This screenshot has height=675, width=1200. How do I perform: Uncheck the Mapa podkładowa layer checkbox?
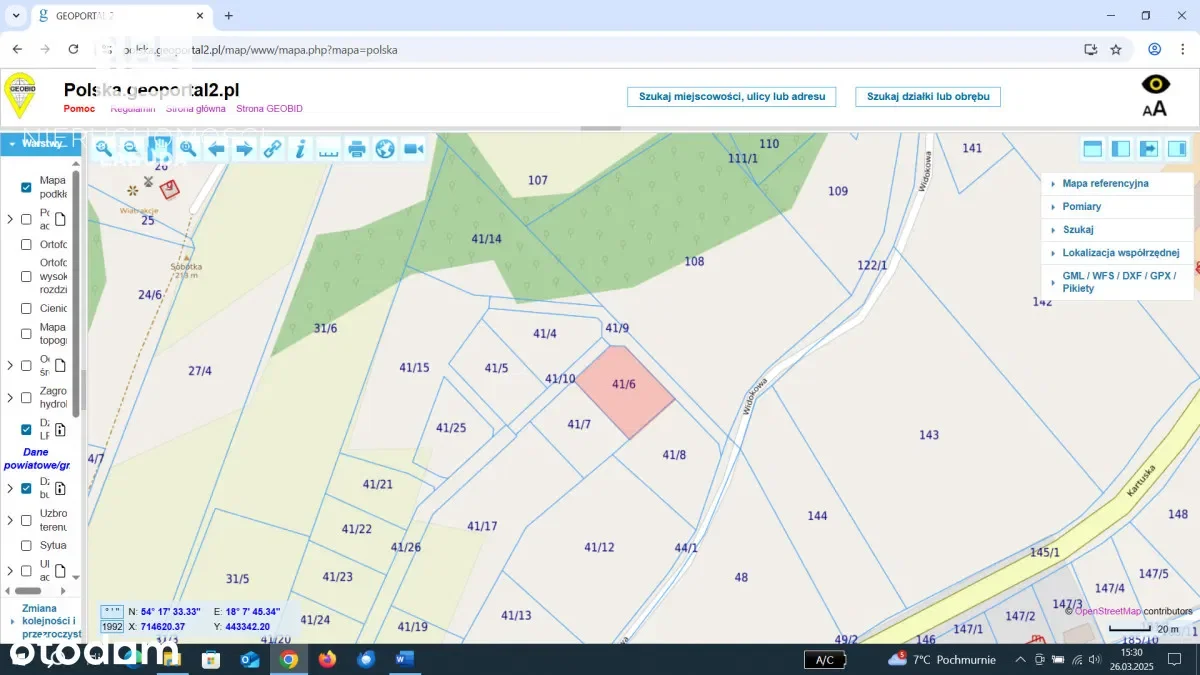click(27, 187)
